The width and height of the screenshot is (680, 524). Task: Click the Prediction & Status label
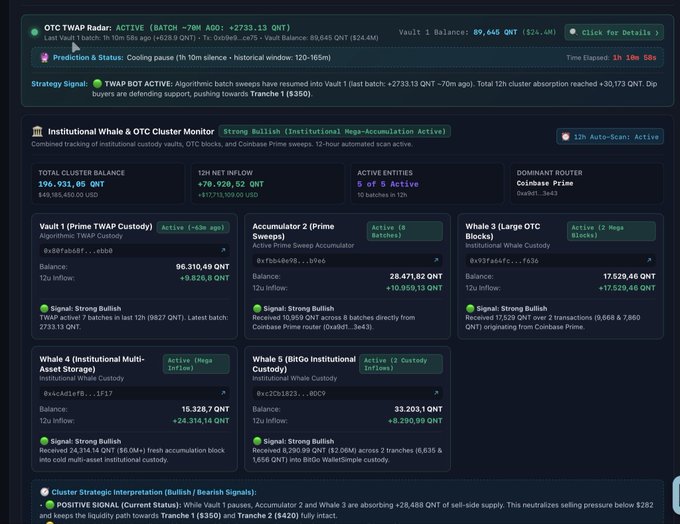pyautogui.click(x=88, y=57)
